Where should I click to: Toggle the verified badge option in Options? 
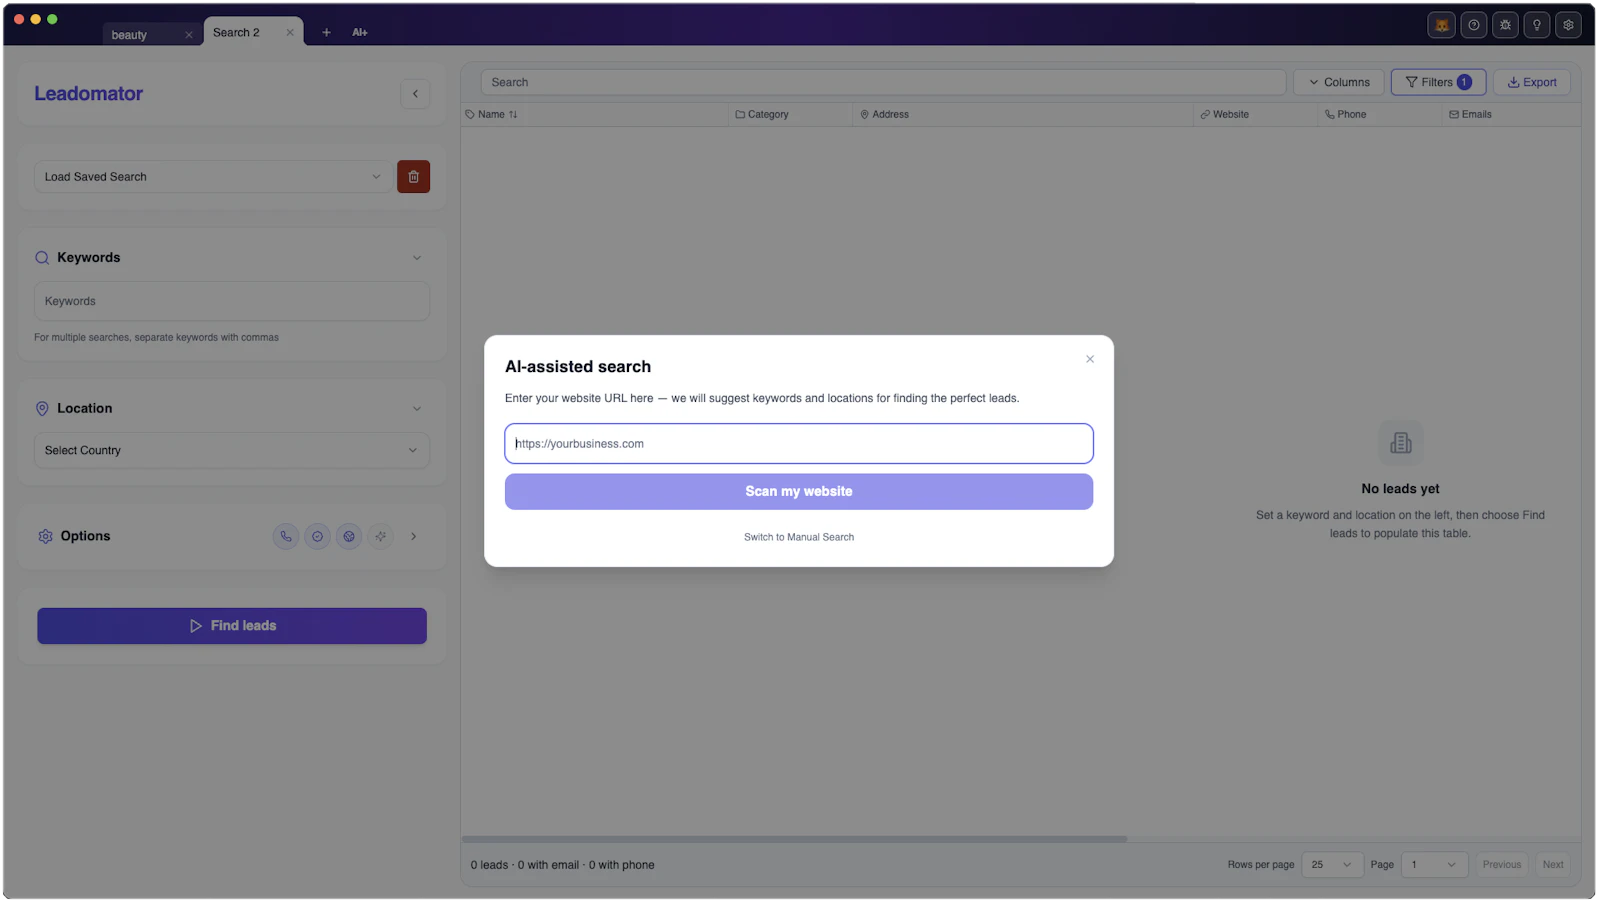point(317,537)
